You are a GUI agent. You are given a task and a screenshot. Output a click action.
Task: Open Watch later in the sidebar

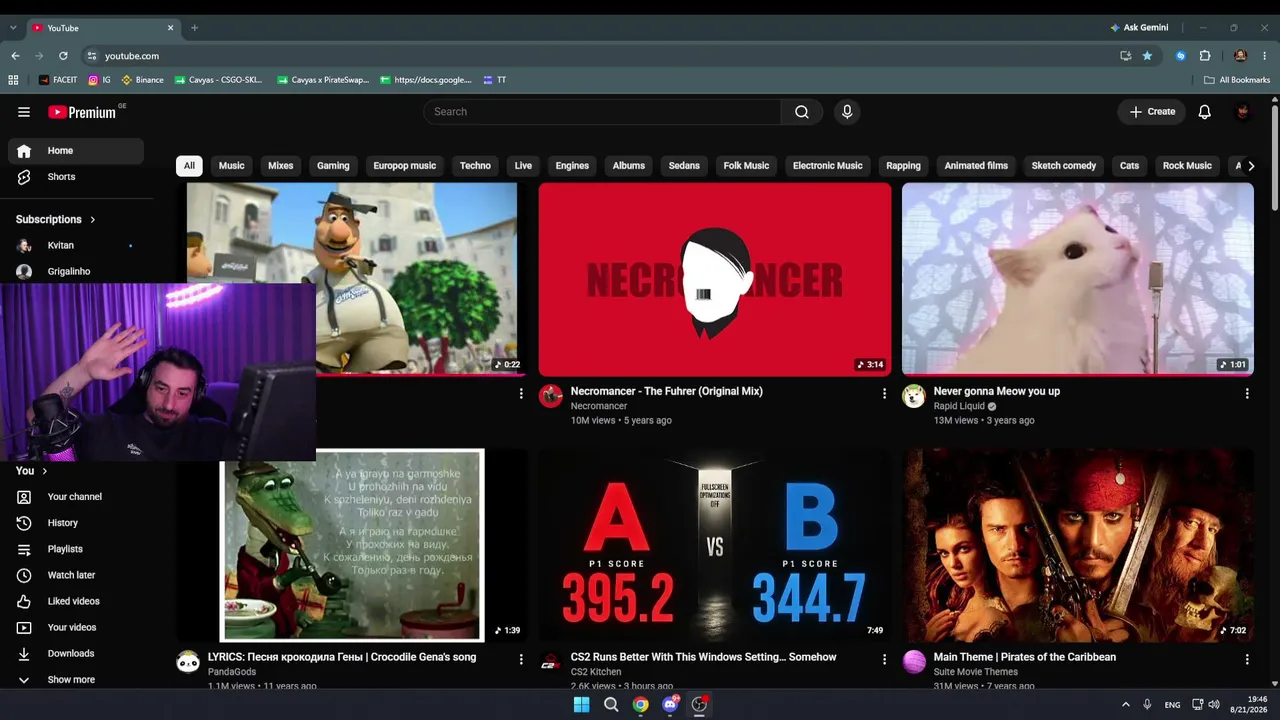[76, 575]
